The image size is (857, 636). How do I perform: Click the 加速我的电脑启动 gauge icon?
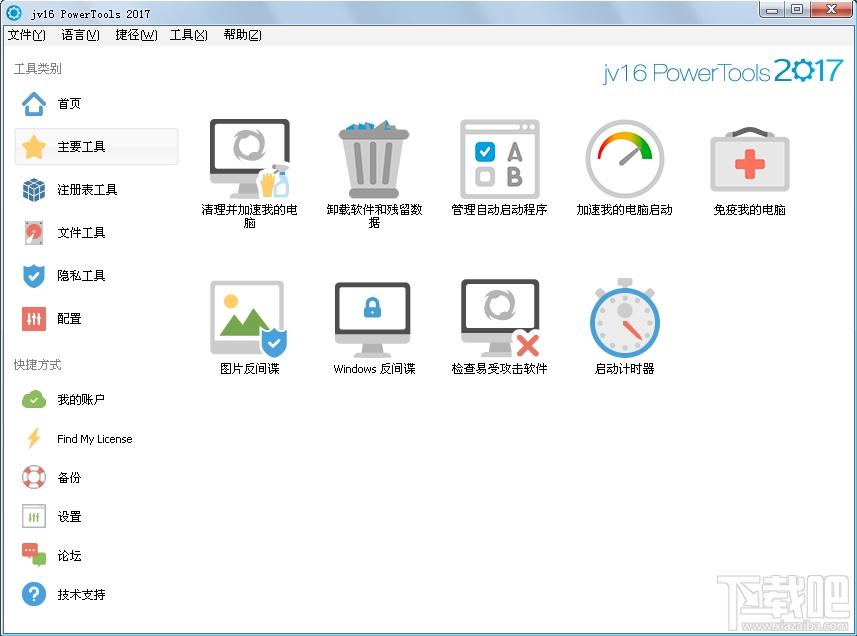click(625, 158)
